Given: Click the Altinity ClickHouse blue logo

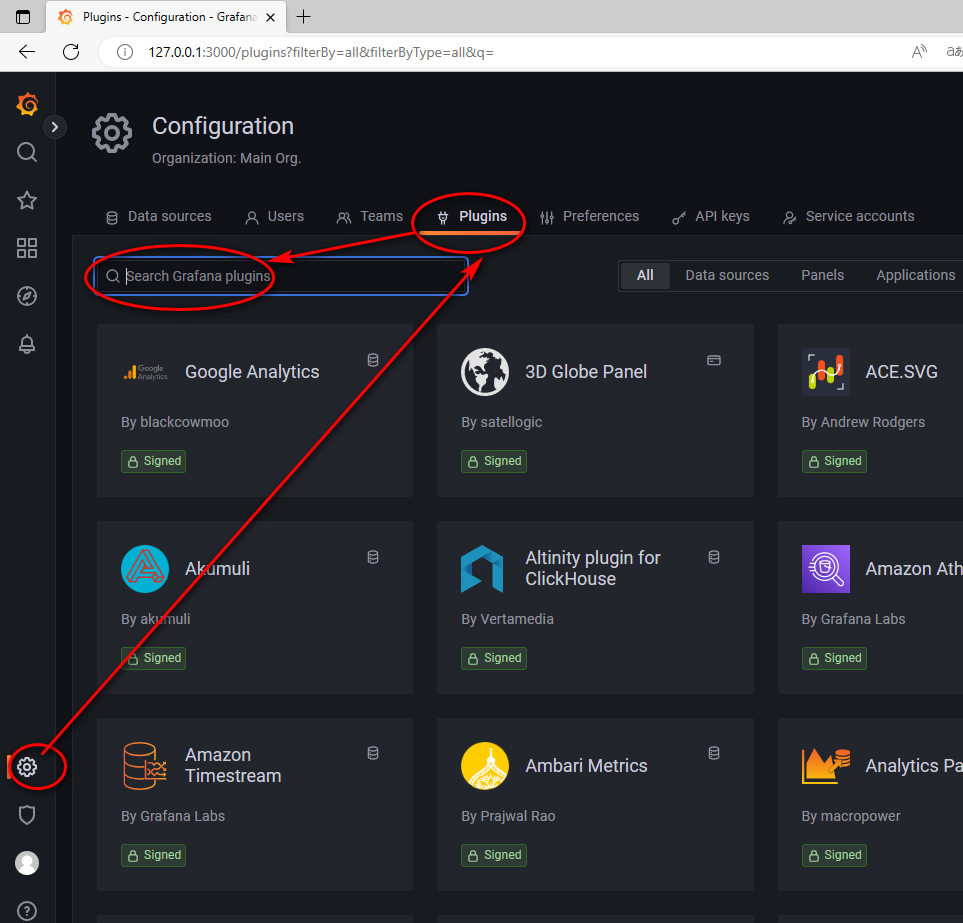Looking at the screenshot, I should (482, 569).
